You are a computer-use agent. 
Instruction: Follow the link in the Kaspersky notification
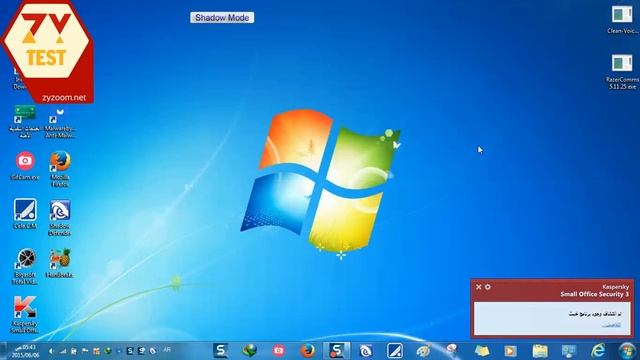pyautogui.click(x=611, y=325)
